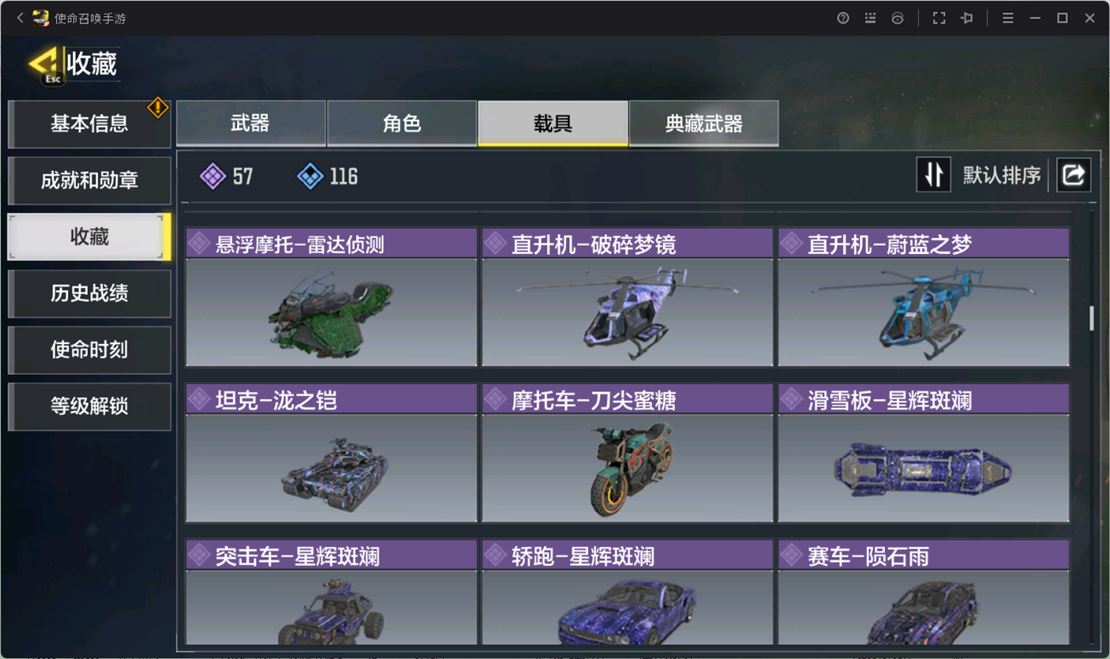The height and width of the screenshot is (659, 1110).
Task: Click the yellow Esc back arrow icon
Action: (x=45, y=64)
